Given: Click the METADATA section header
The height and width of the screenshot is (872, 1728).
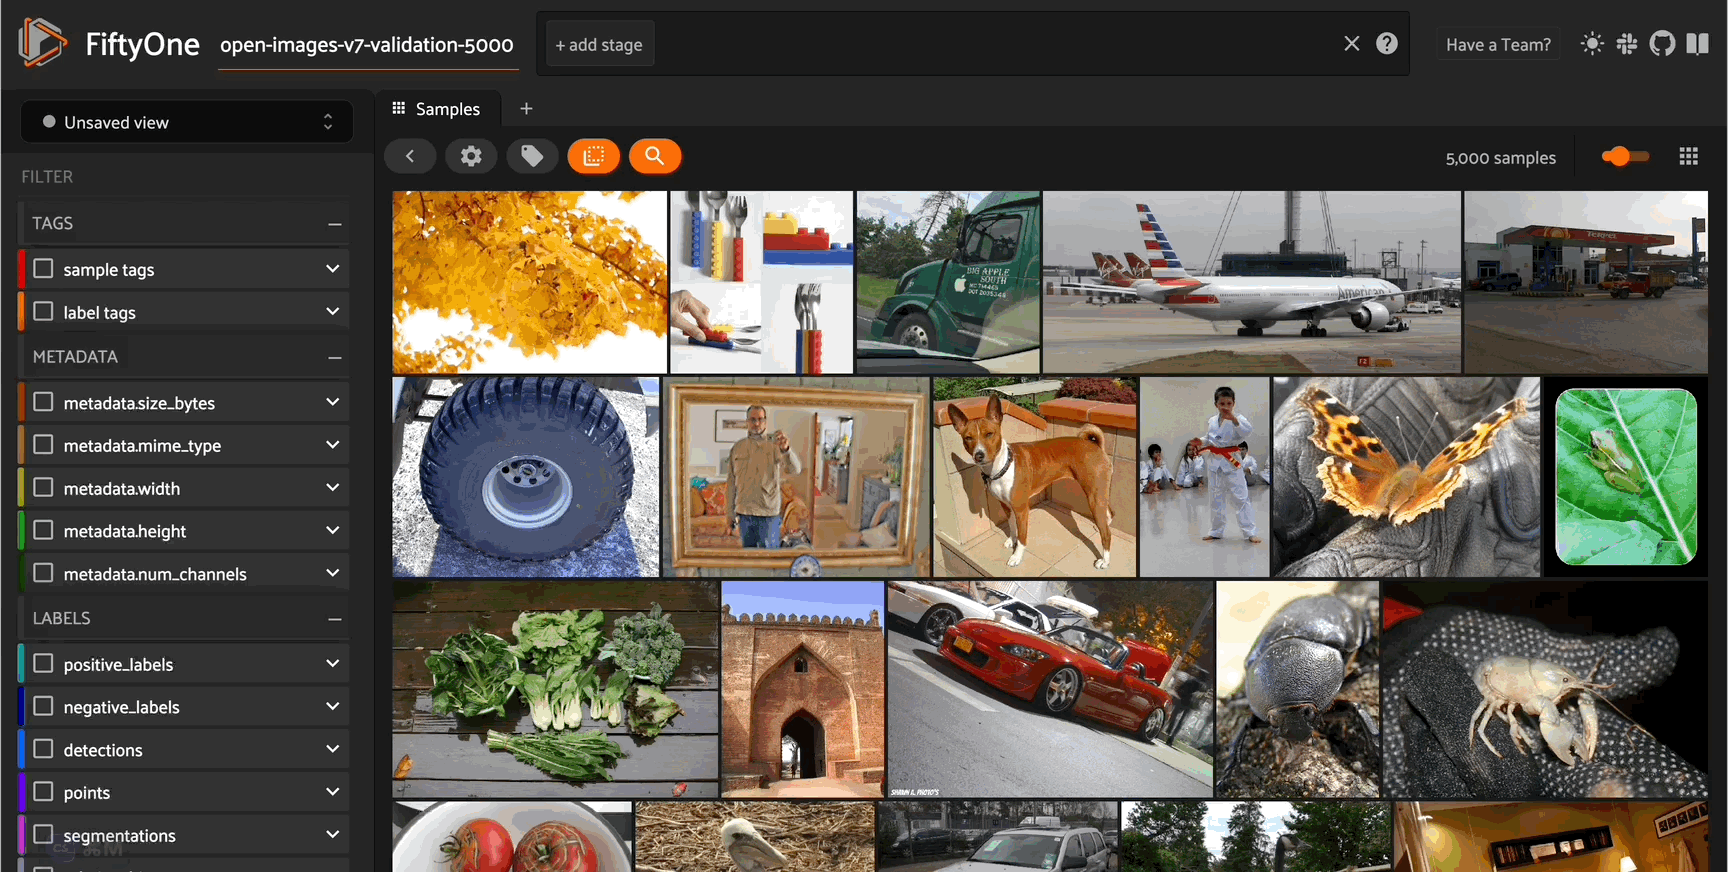Looking at the screenshot, I should pos(184,357).
